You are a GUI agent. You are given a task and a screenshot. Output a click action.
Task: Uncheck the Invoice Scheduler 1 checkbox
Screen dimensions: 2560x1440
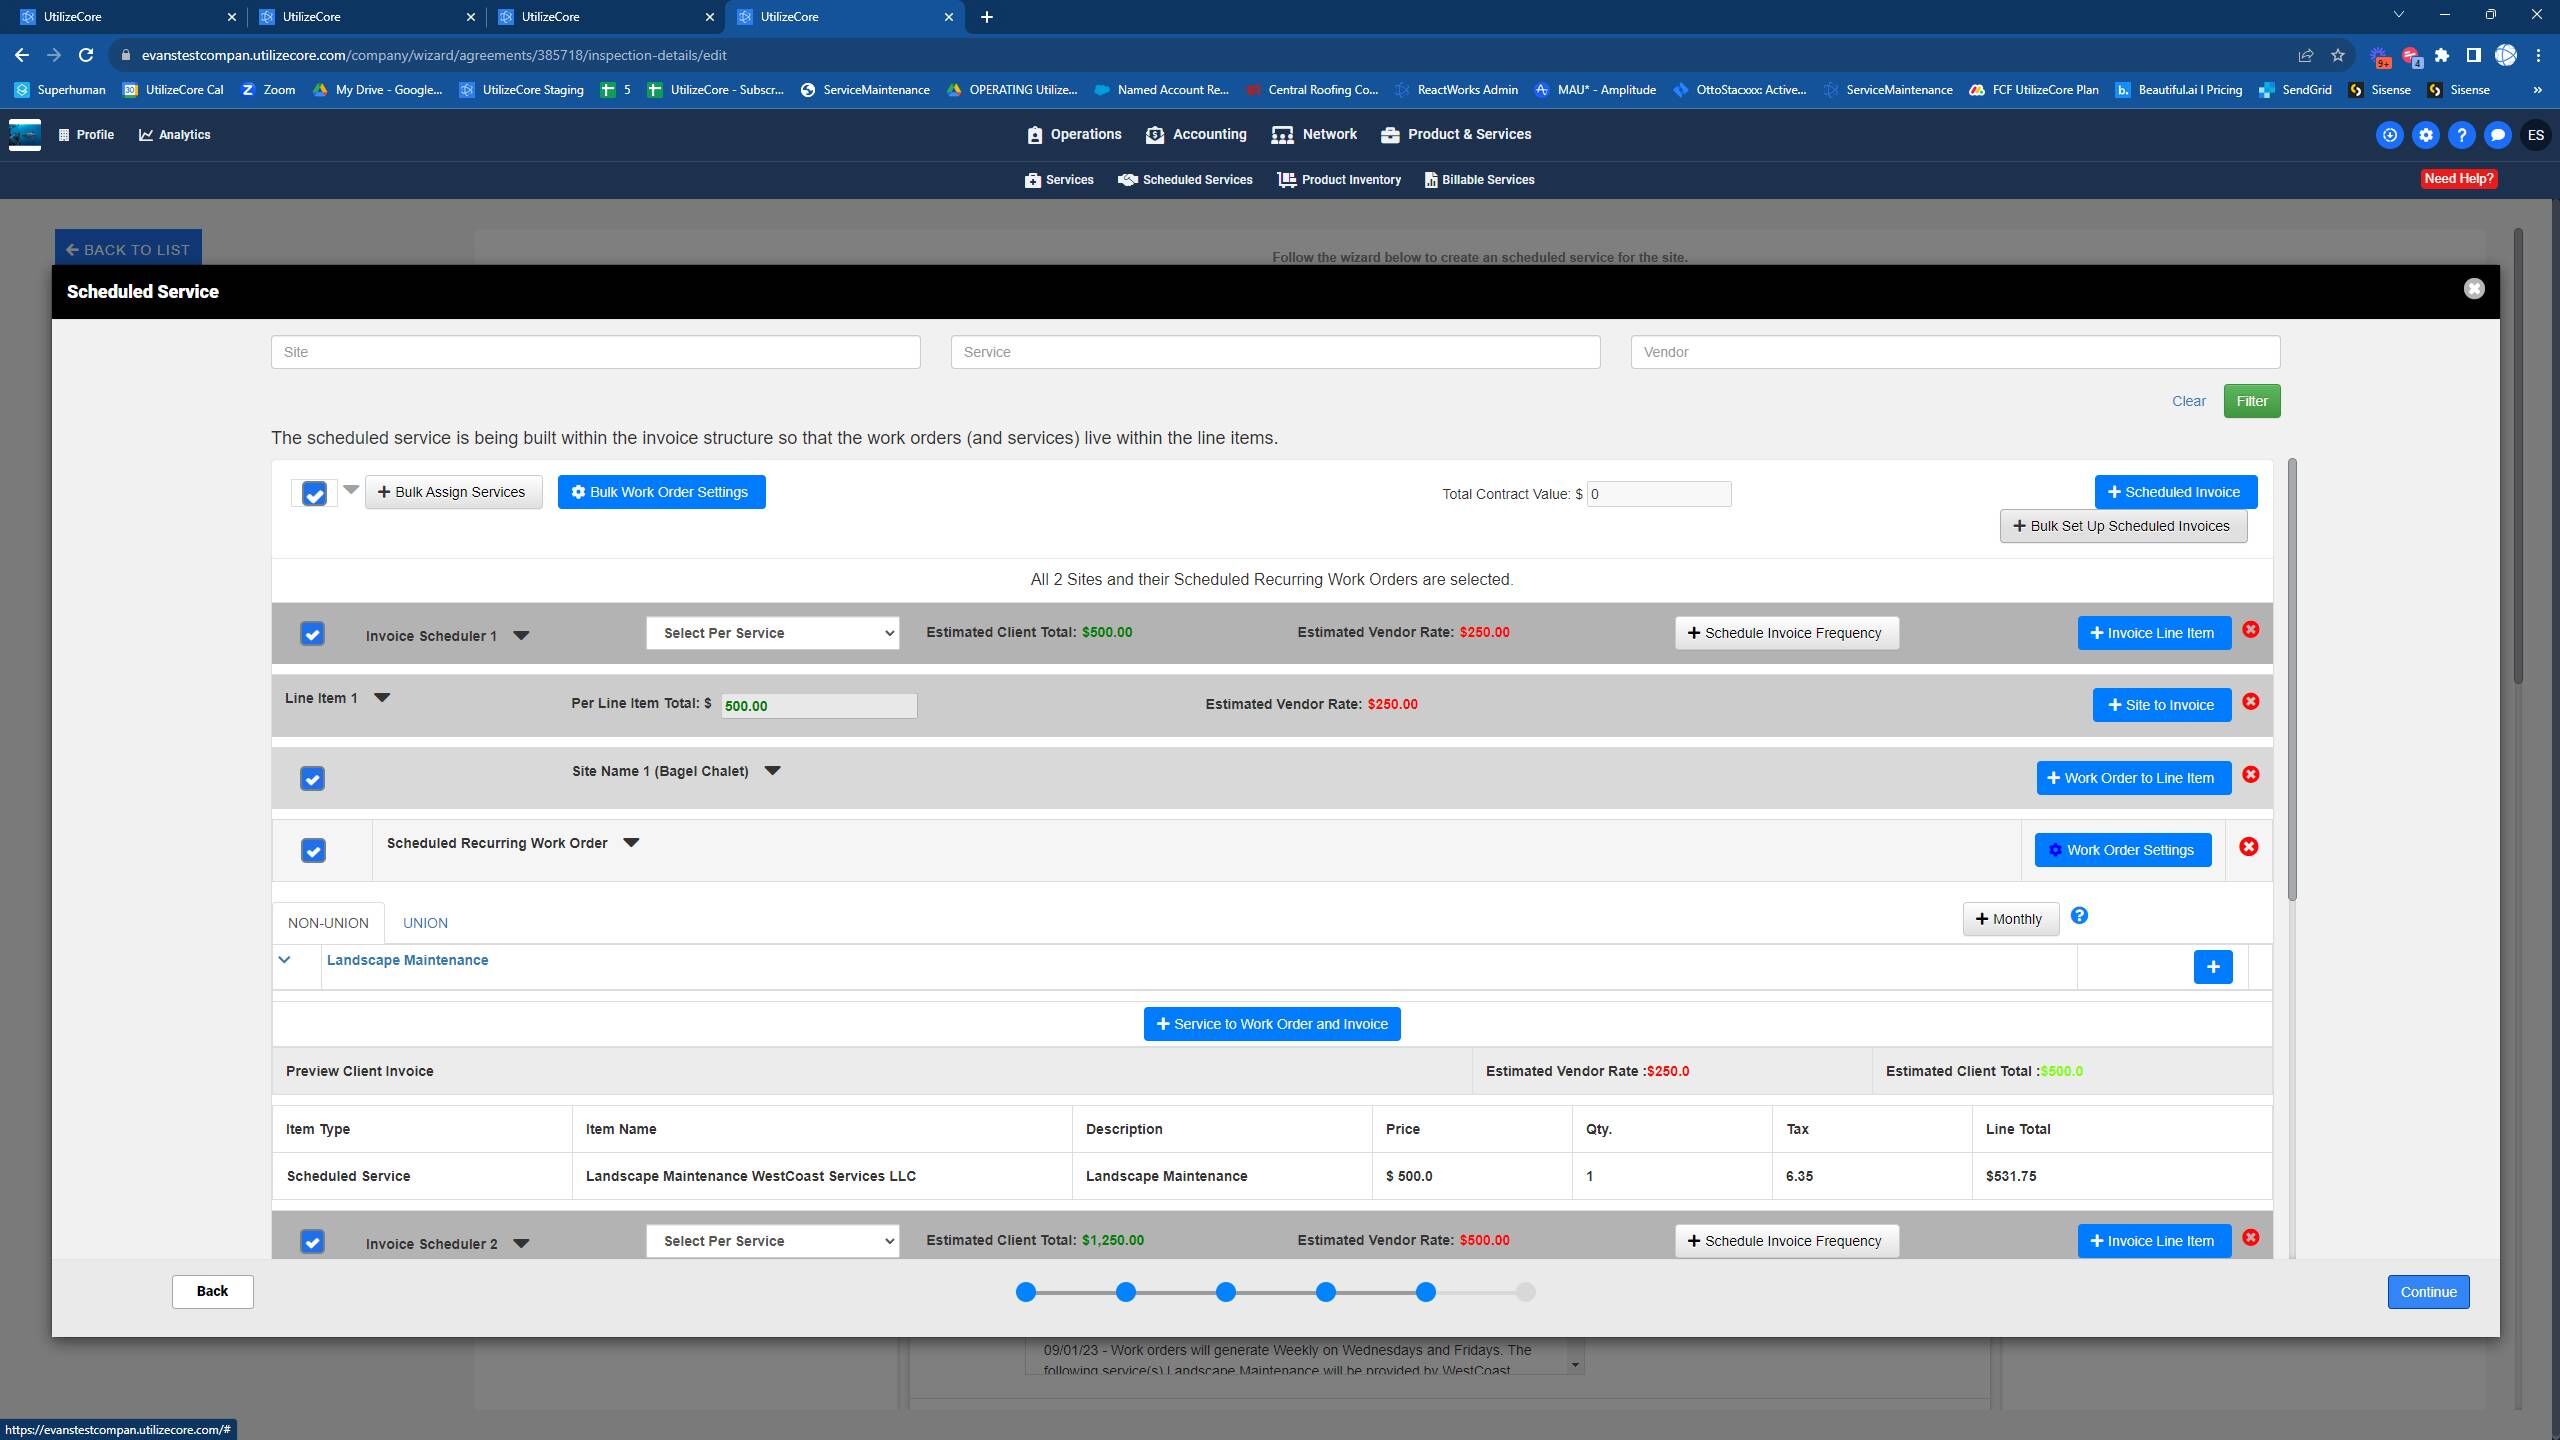click(312, 634)
